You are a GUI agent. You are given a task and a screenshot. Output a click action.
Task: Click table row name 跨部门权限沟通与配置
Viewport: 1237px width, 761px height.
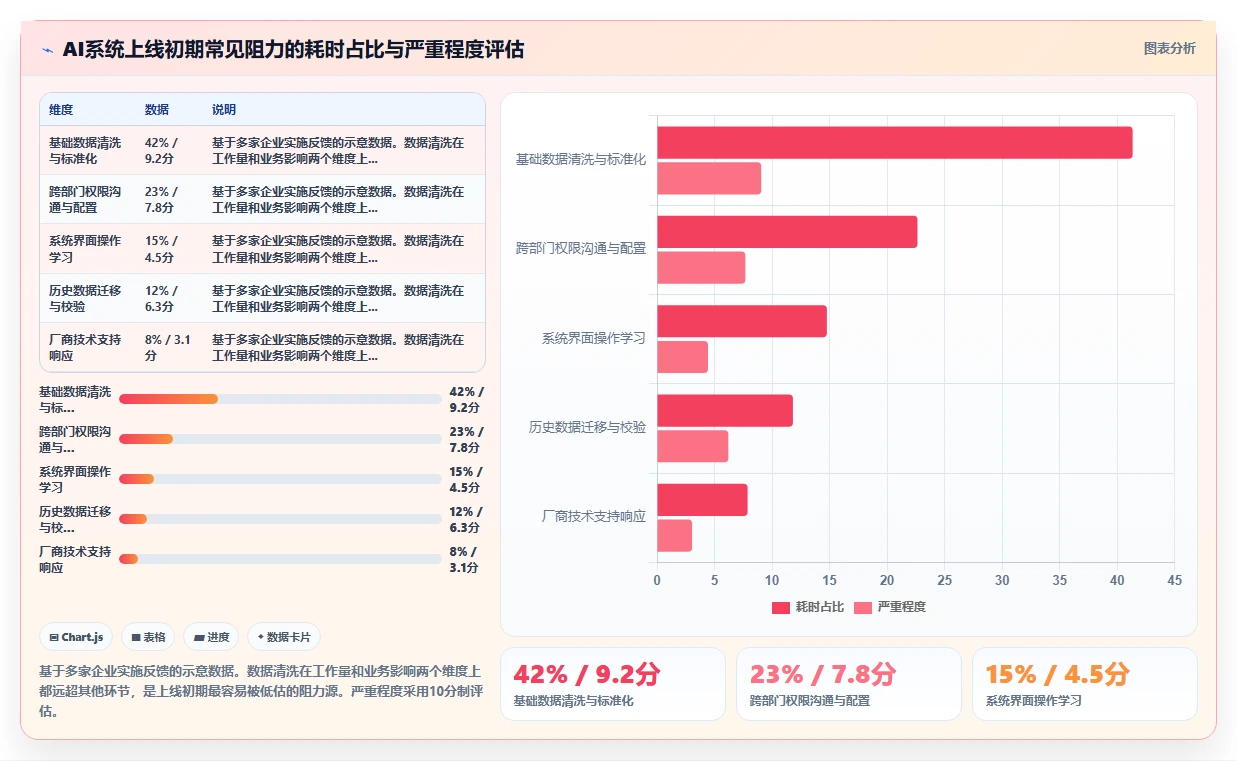click(x=85, y=199)
